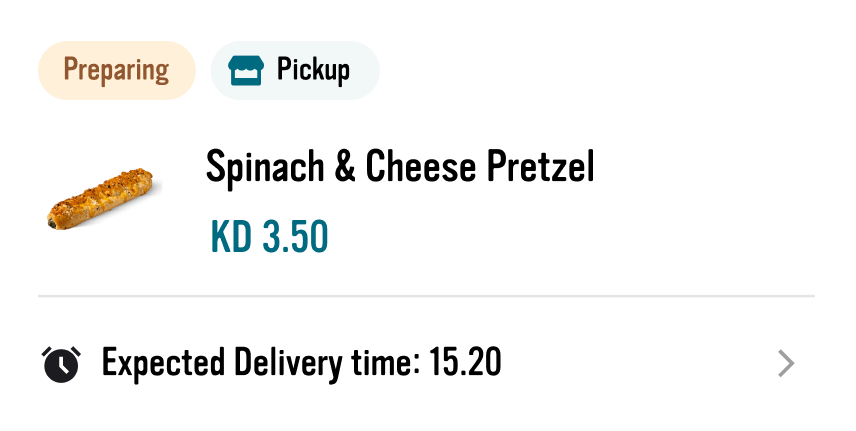The height and width of the screenshot is (431, 856).
Task: Click the Spinach & Cheese Pretzel title
Action: click(x=400, y=166)
